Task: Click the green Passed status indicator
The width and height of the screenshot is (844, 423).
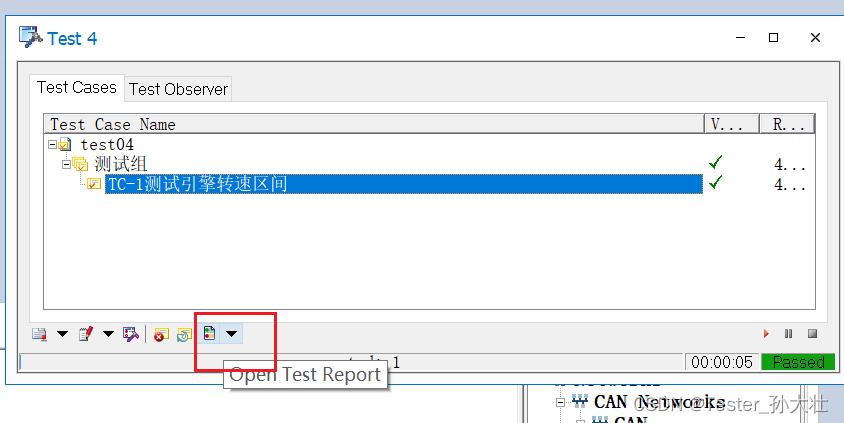Action: pos(798,362)
